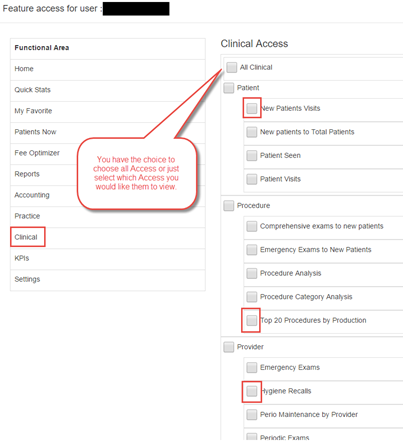Viewport: 403px width, 446px height.
Task: Select Quick Stats in Functional Area
Action: click(x=108, y=90)
